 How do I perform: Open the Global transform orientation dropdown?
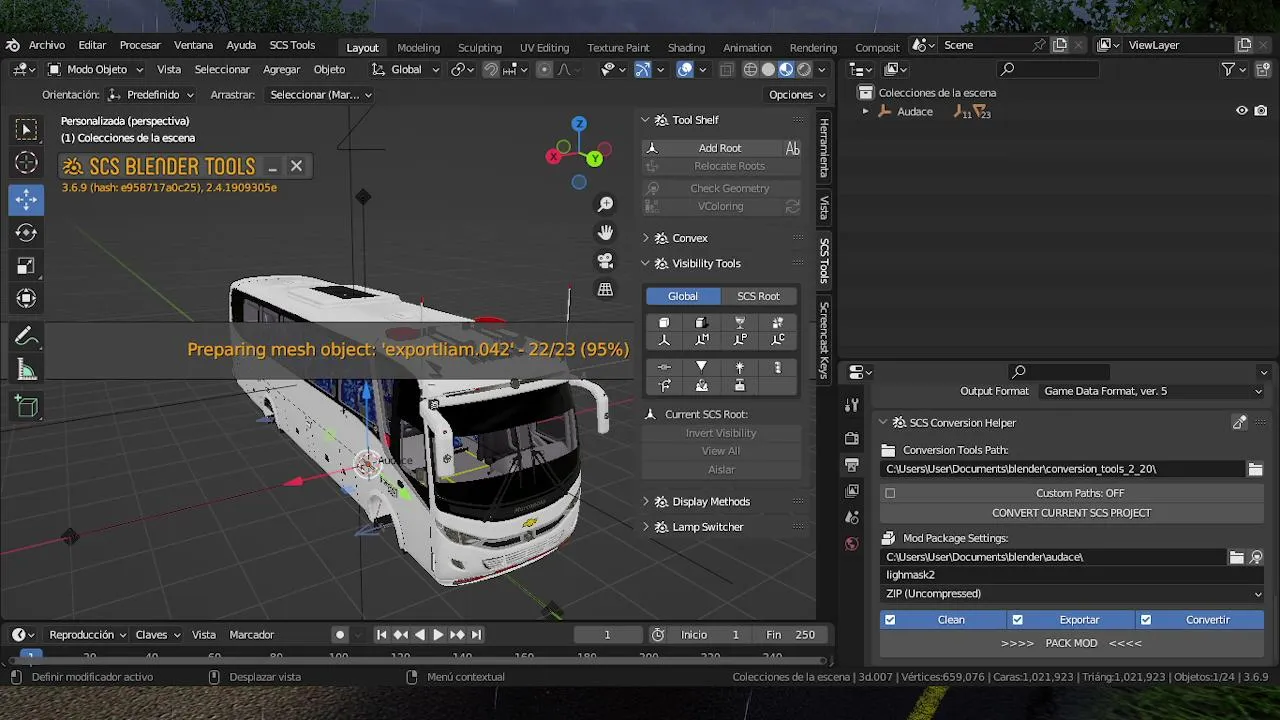click(x=406, y=69)
